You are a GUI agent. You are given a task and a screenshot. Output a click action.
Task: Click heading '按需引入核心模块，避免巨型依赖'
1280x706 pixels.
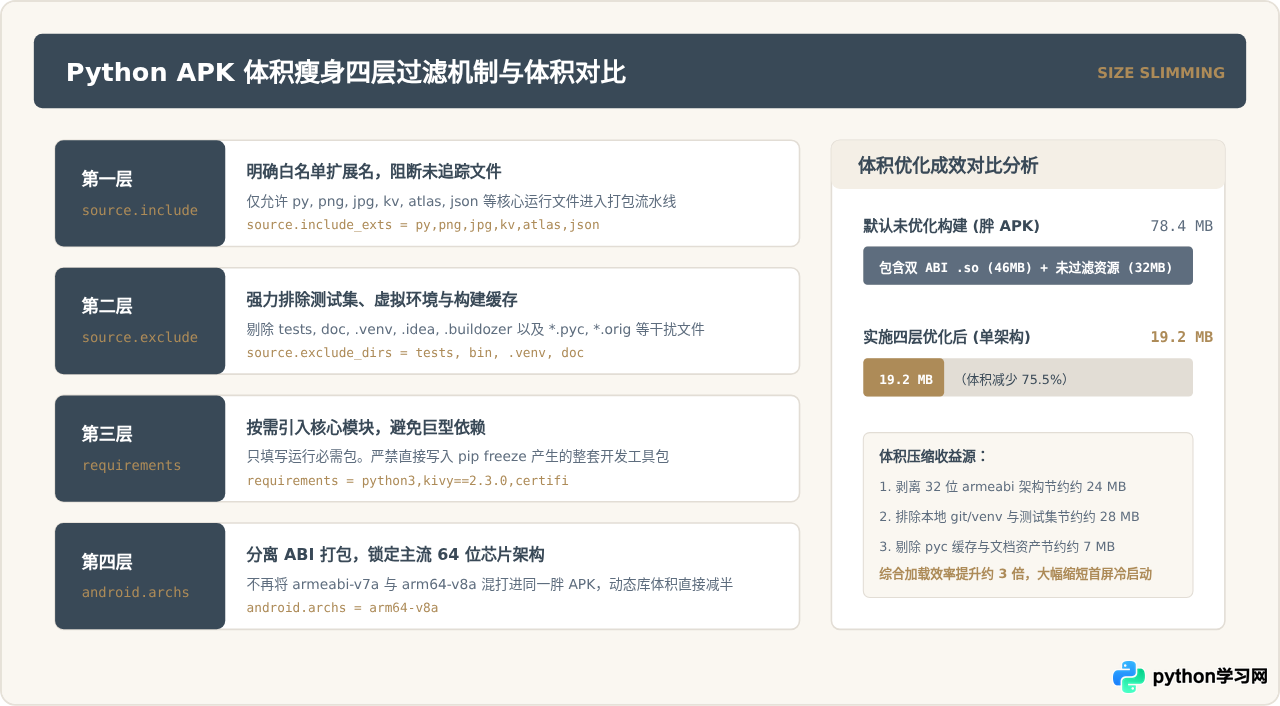366,427
